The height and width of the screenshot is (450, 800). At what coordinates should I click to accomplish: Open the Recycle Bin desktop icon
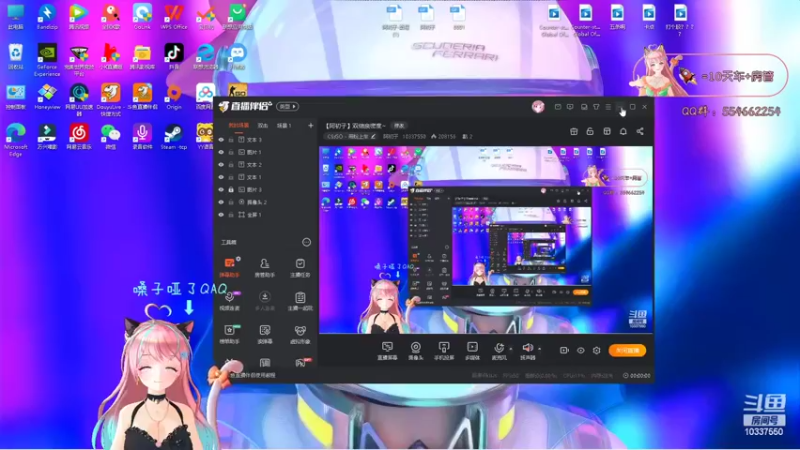pyautogui.click(x=15, y=56)
